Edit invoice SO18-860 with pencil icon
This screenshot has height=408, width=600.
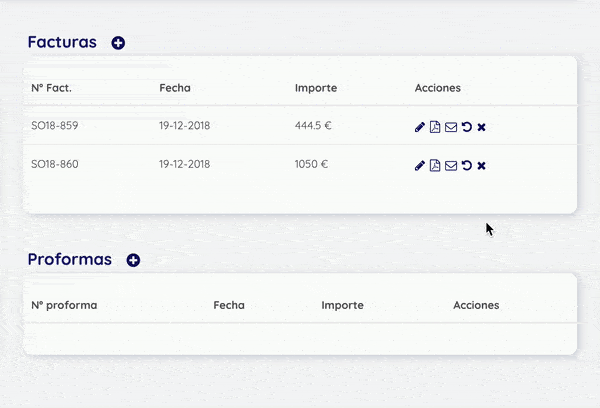(419, 165)
